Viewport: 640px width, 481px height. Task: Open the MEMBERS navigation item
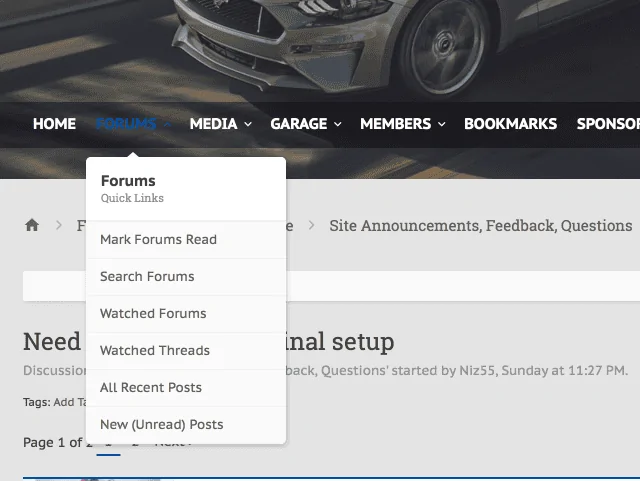point(396,124)
